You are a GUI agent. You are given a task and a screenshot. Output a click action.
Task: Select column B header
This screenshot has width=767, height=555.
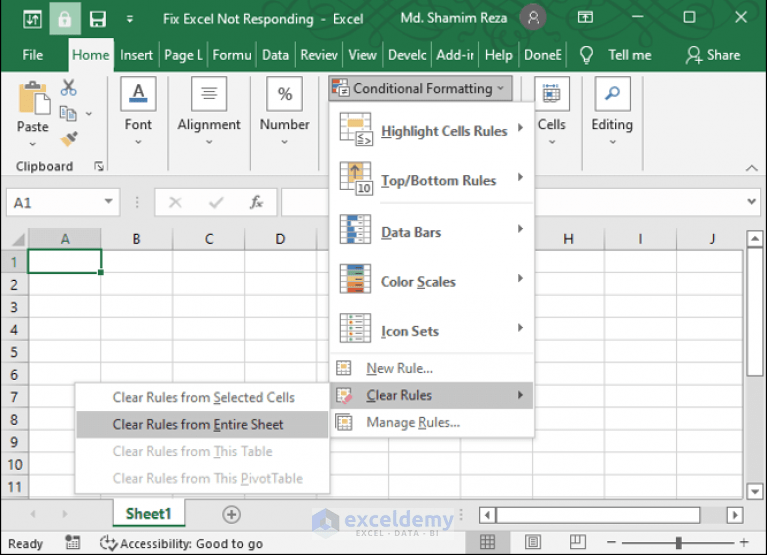(136, 239)
